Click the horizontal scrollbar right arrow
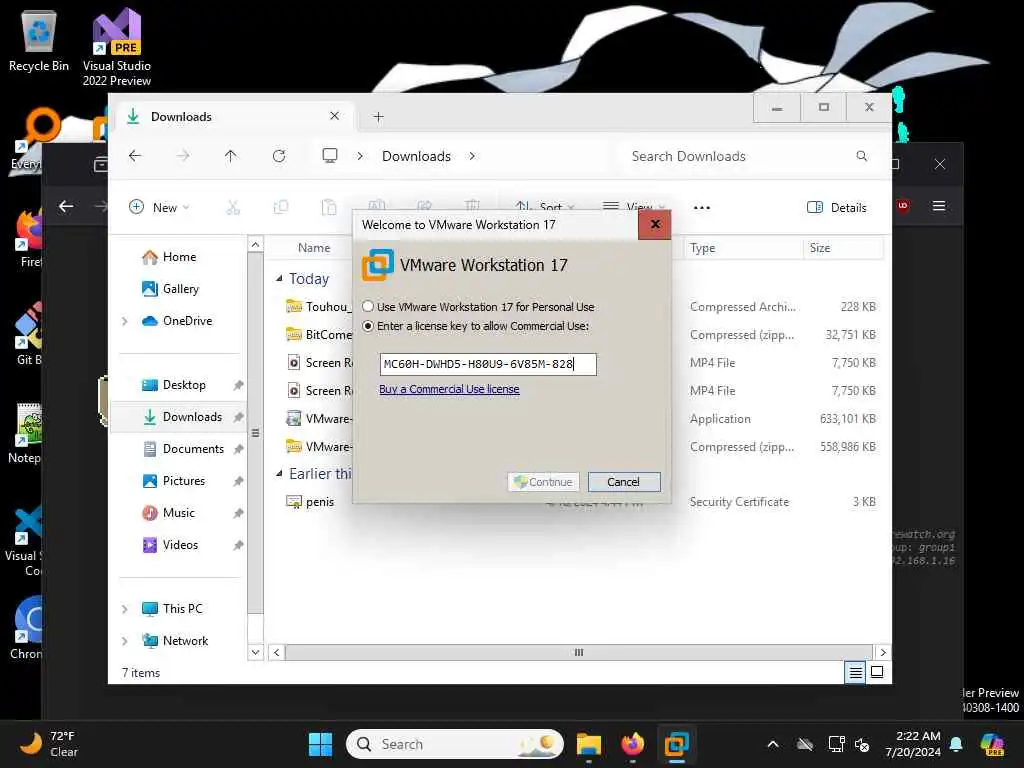1024x768 pixels. point(883,652)
